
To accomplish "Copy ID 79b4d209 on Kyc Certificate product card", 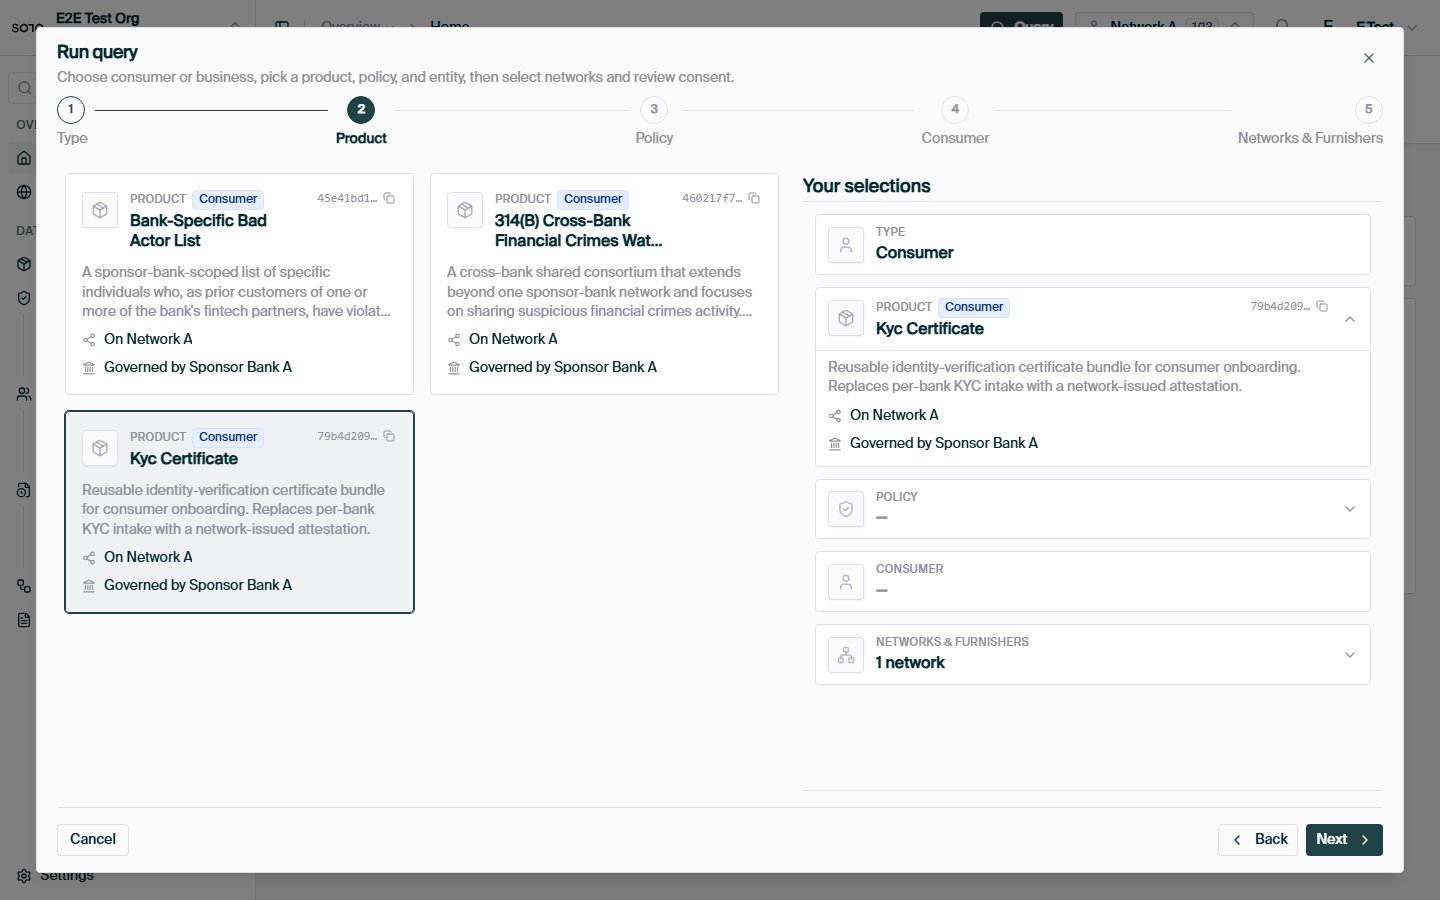I will (x=390, y=436).
